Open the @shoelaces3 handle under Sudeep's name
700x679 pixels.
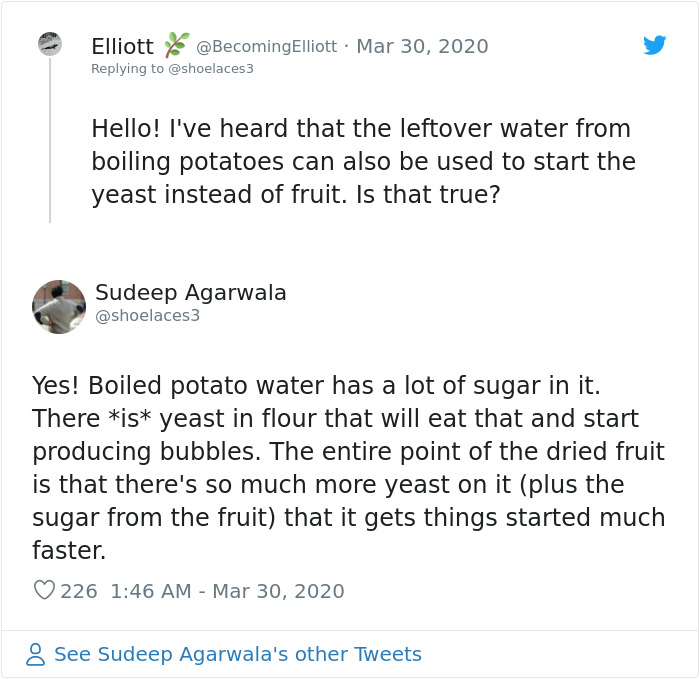click(x=147, y=316)
